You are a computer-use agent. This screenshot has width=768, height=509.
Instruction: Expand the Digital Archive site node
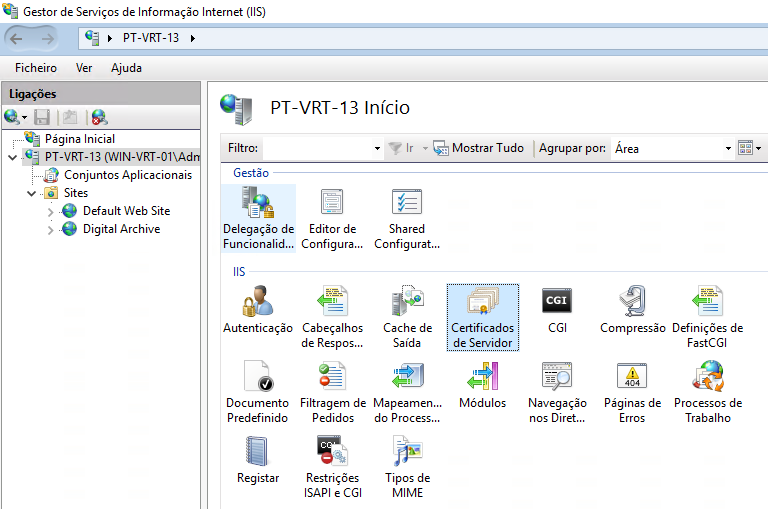tap(50, 230)
